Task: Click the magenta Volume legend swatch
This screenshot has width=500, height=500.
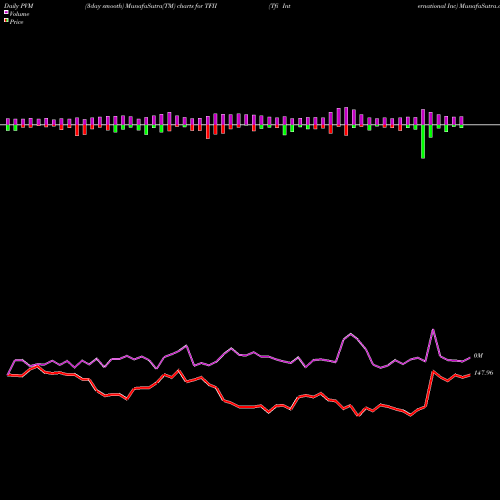Action: [x=6, y=12]
